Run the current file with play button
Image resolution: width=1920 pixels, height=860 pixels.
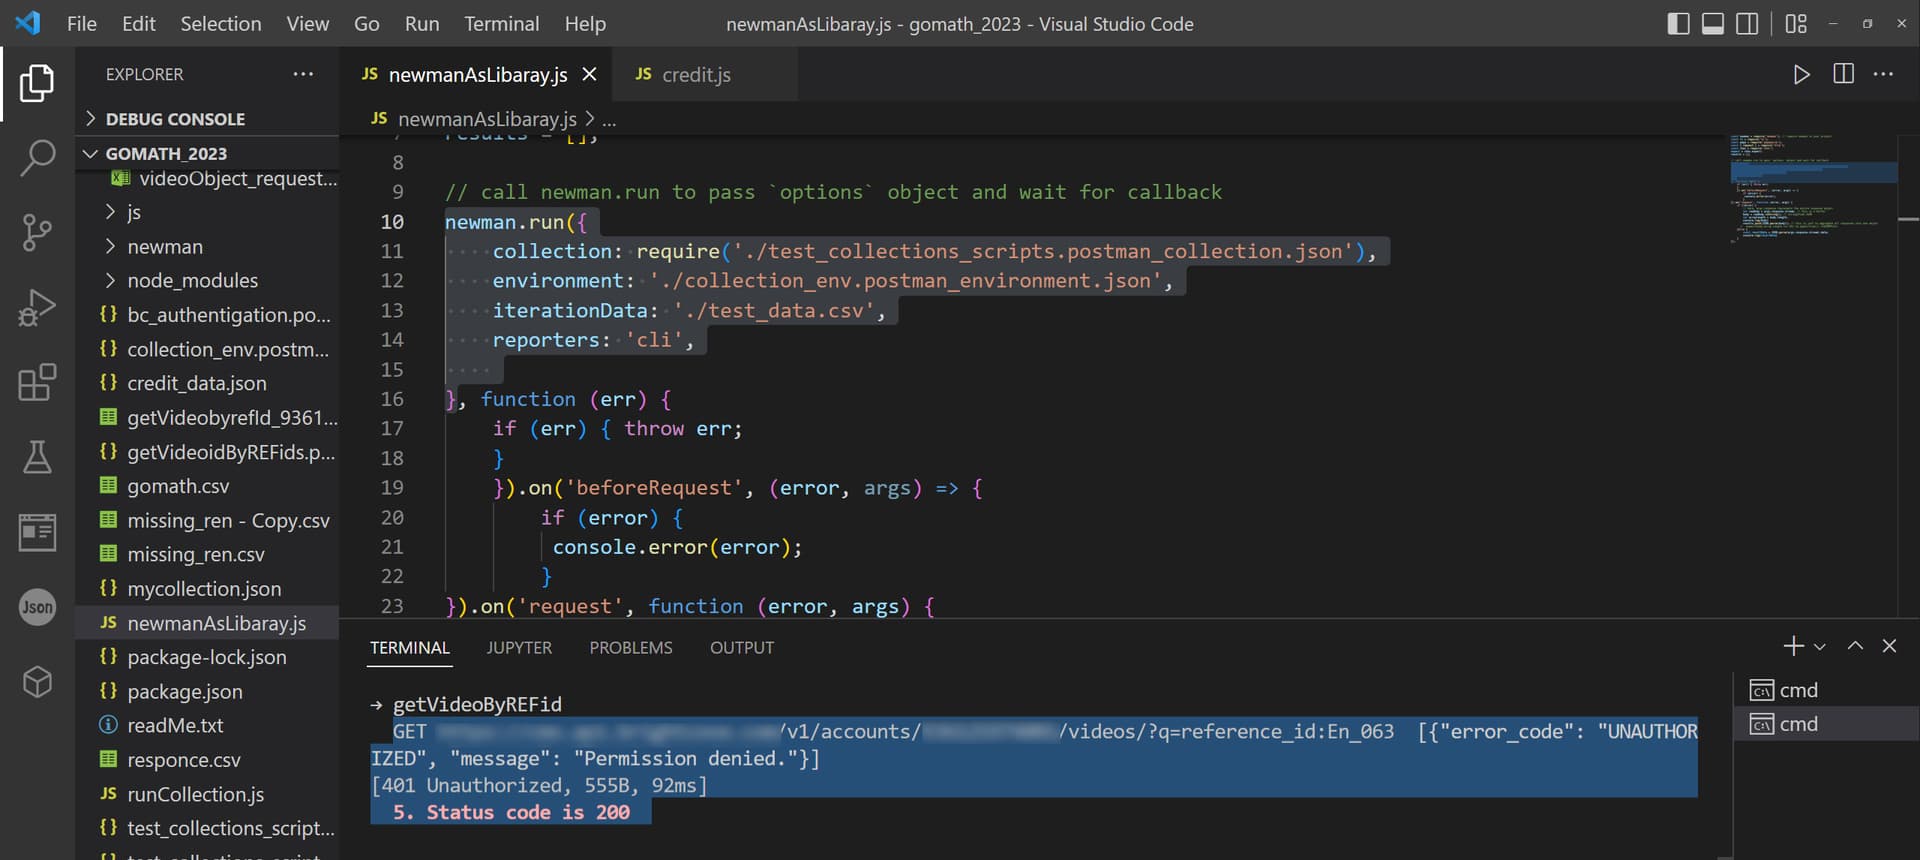pyautogui.click(x=1801, y=74)
